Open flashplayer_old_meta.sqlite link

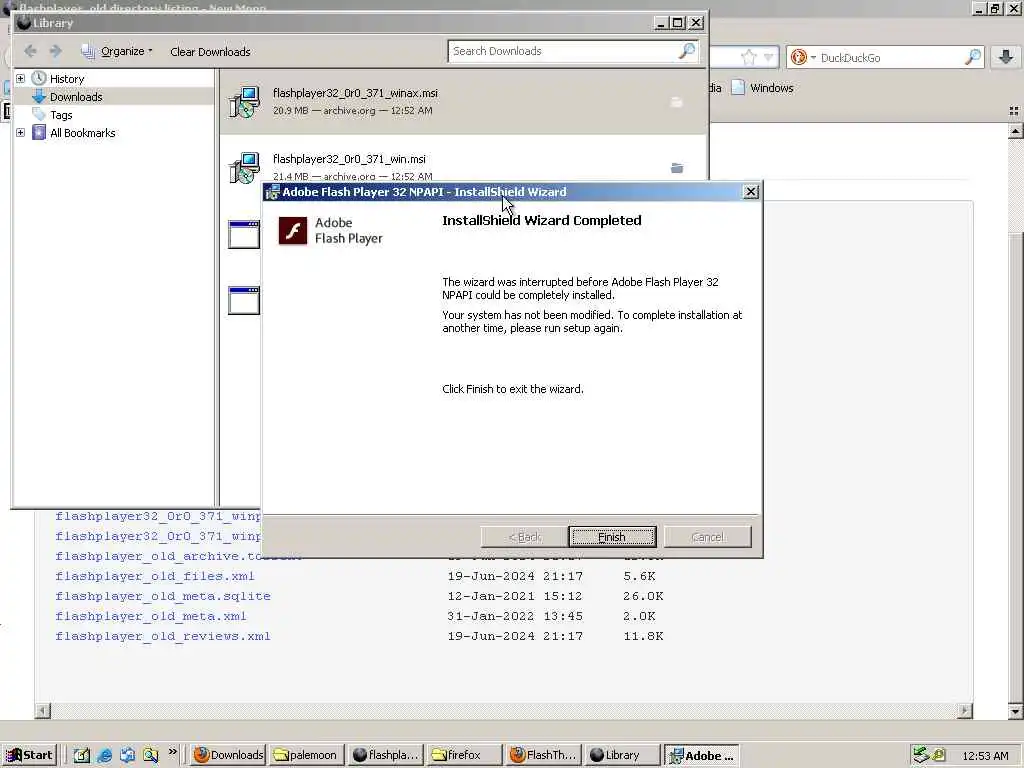click(163, 596)
